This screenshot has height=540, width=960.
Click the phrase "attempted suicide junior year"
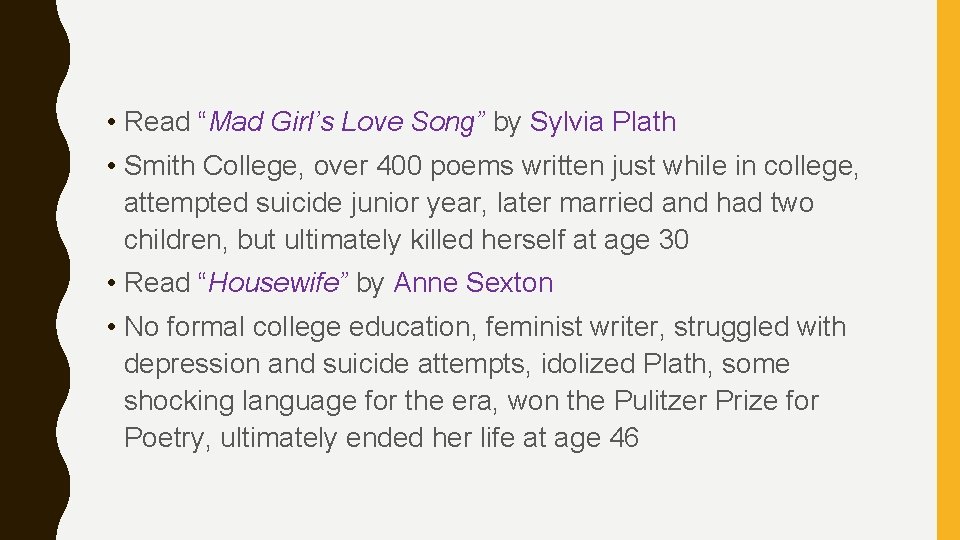click(x=304, y=203)
